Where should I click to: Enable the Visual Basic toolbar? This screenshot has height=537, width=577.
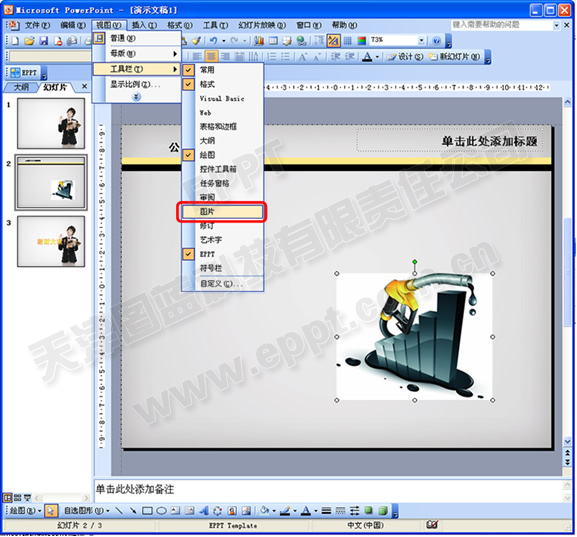point(223,98)
